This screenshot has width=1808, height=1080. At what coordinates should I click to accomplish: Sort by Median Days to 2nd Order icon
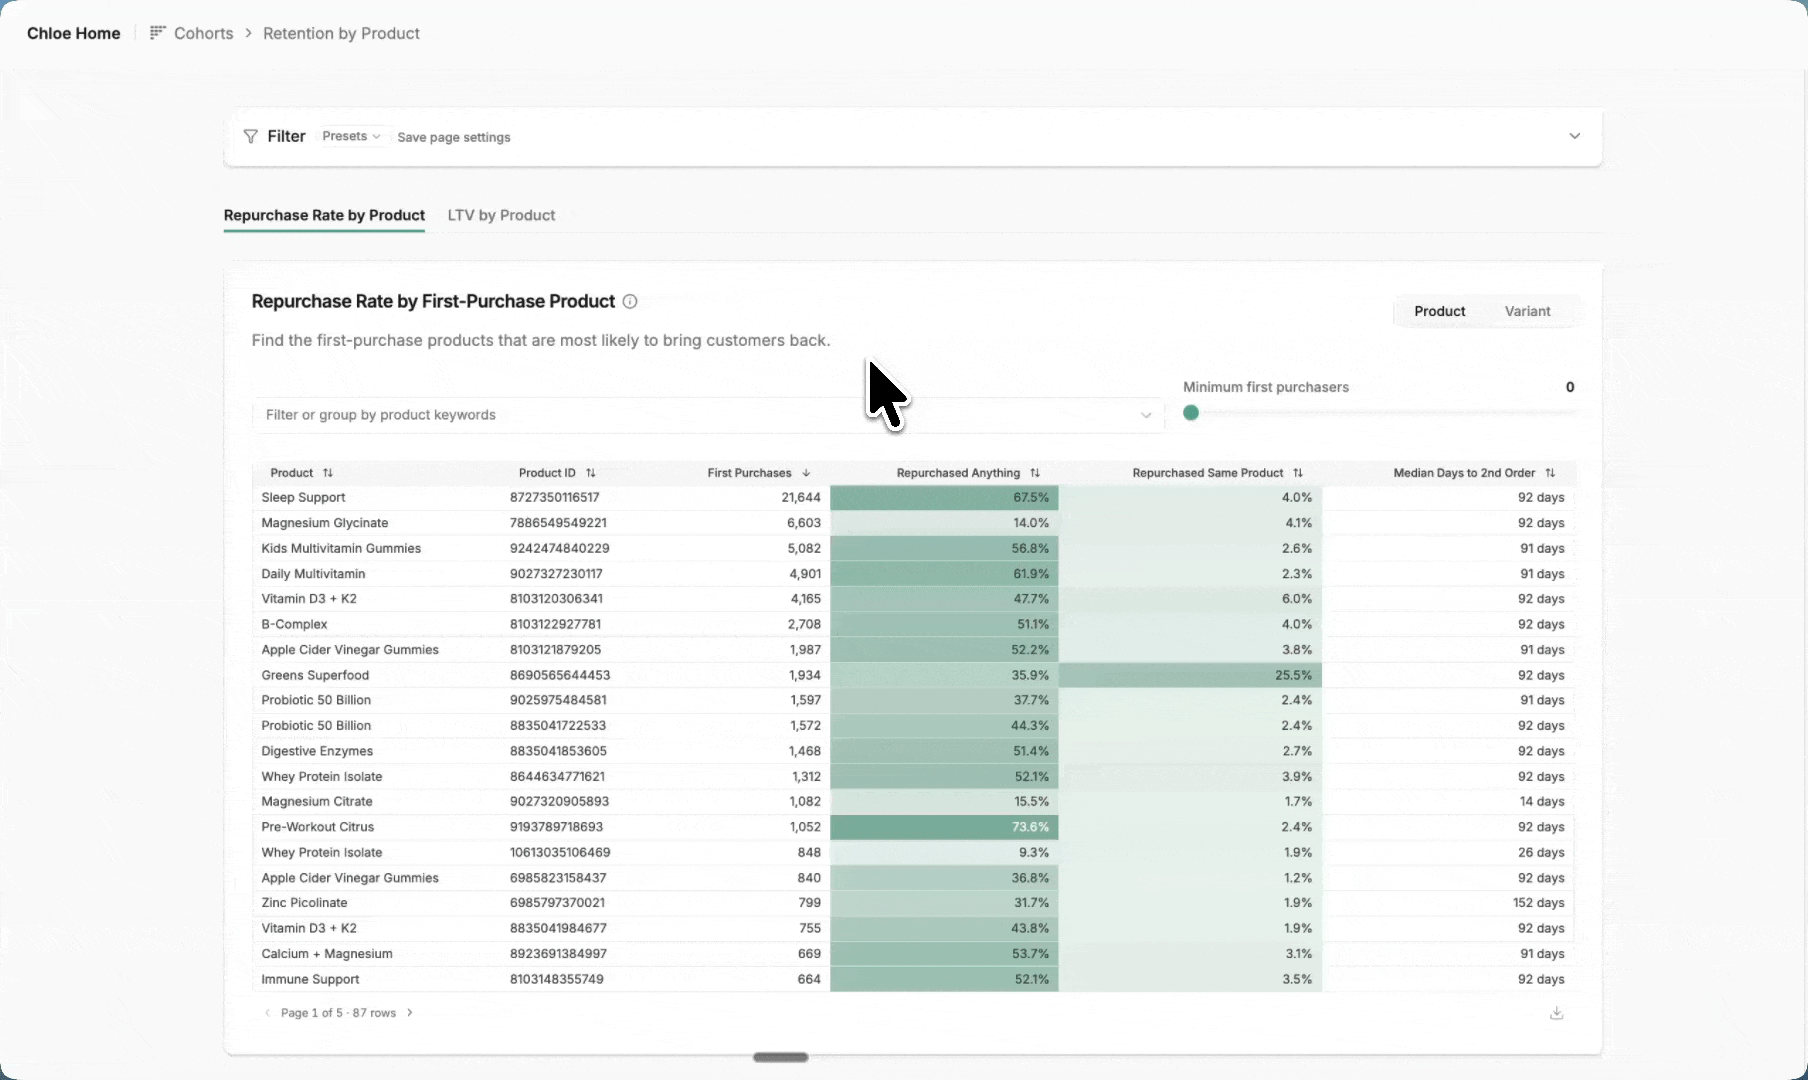(1550, 473)
